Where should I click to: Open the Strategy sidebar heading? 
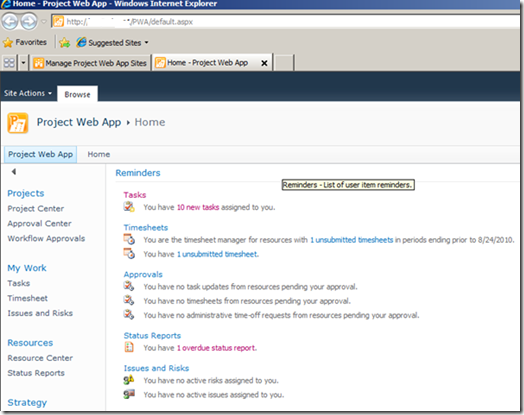pyautogui.click(x=27, y=403)
